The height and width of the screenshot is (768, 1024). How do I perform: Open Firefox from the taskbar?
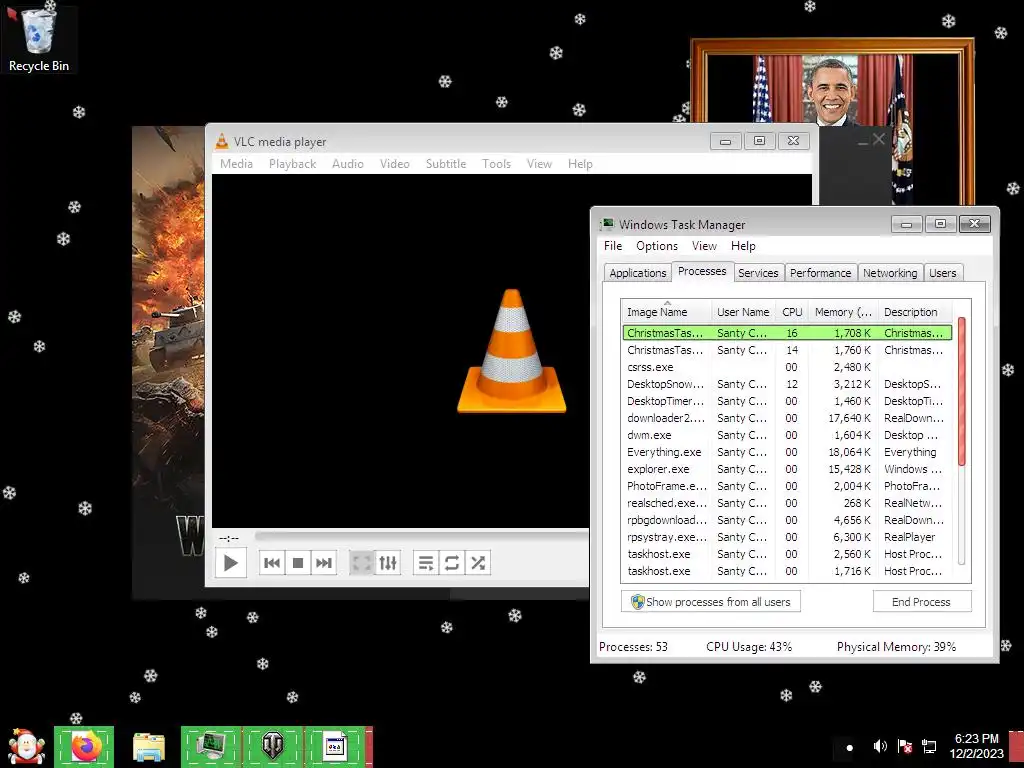click(x=84, y=746)
